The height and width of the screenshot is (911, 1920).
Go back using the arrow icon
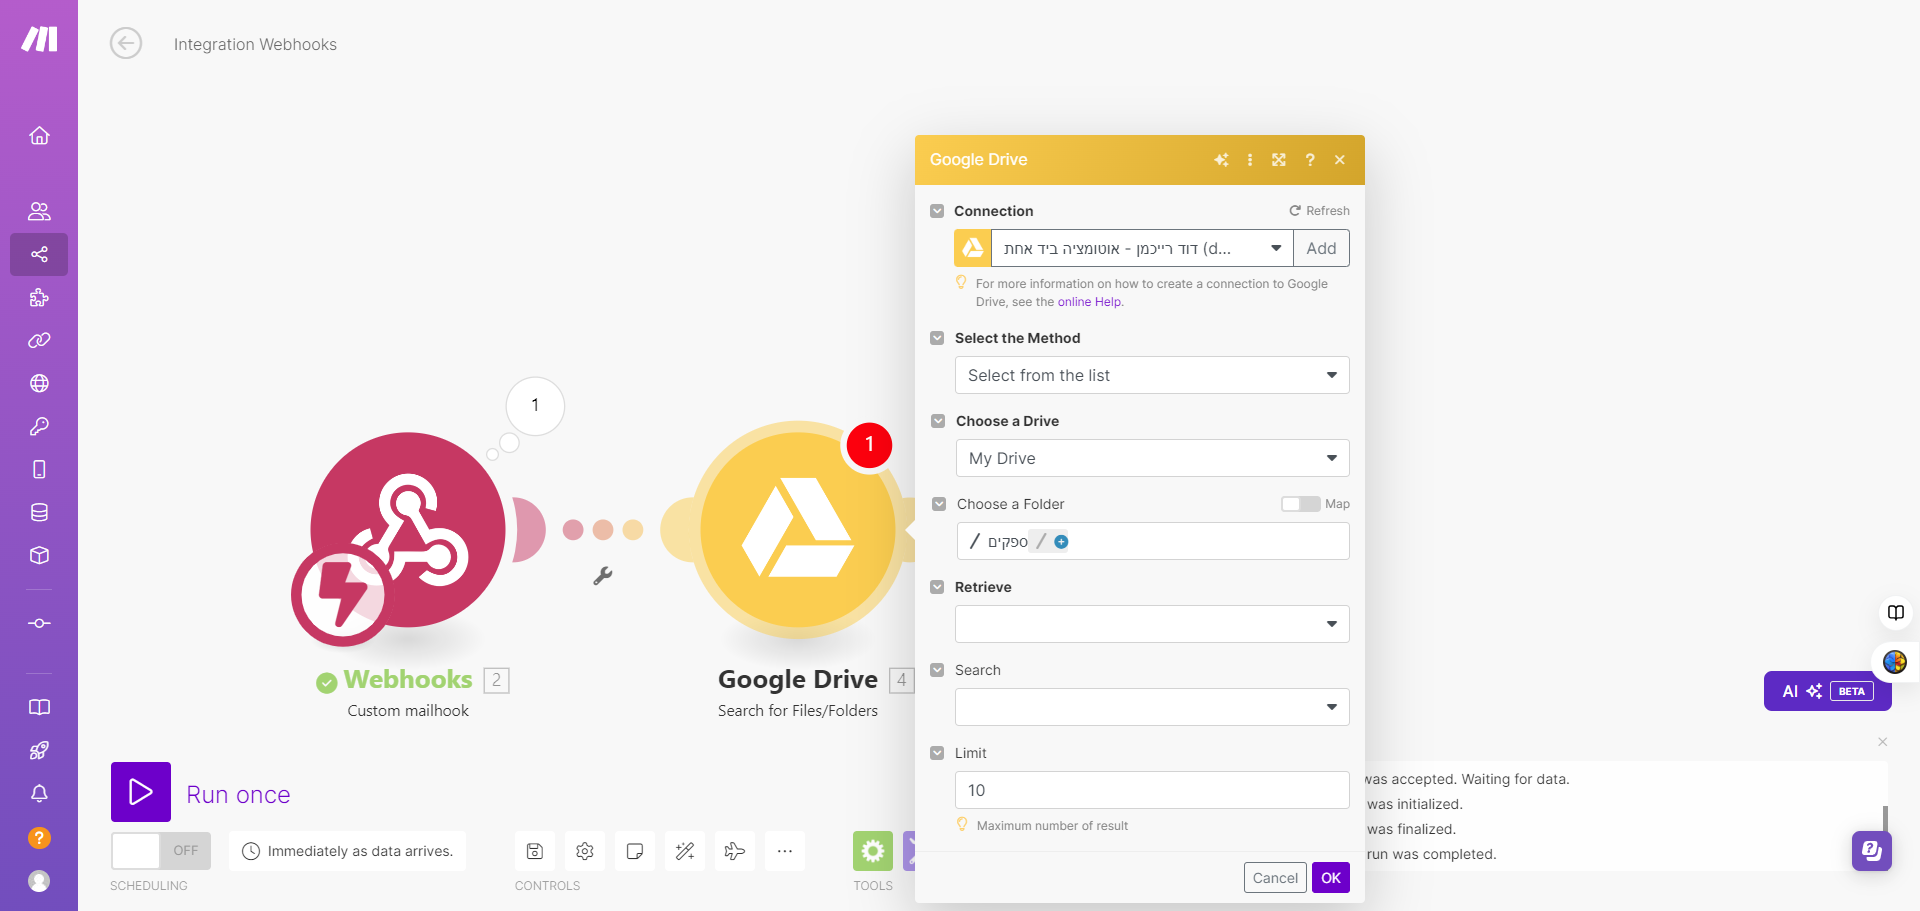coord(126,43)
